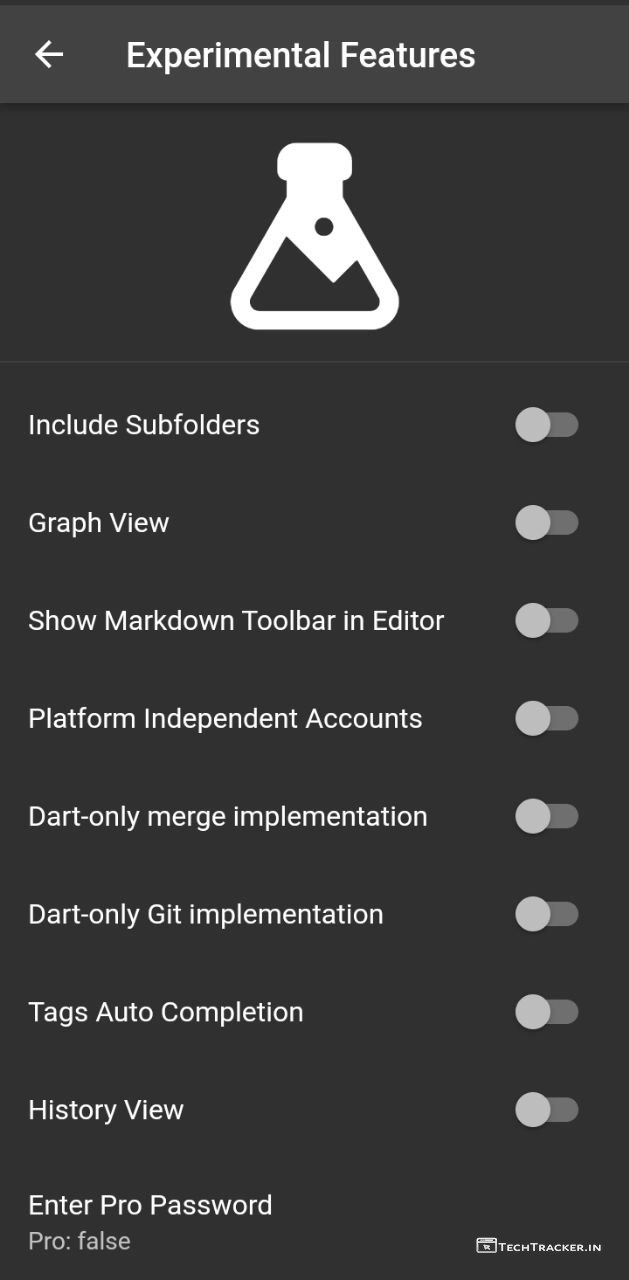The width and height of the screenshot is (629, 1280).
Task: Enable the Include Subfolders switch
Action: tap(546, 425)
